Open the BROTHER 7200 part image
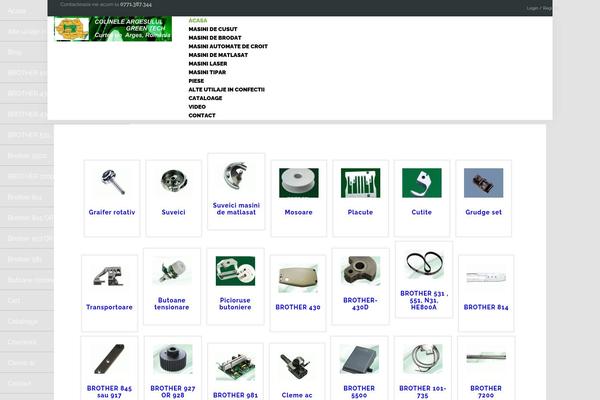Image resolution: width=600 pixels, height=400 pixels. point(486,359)
